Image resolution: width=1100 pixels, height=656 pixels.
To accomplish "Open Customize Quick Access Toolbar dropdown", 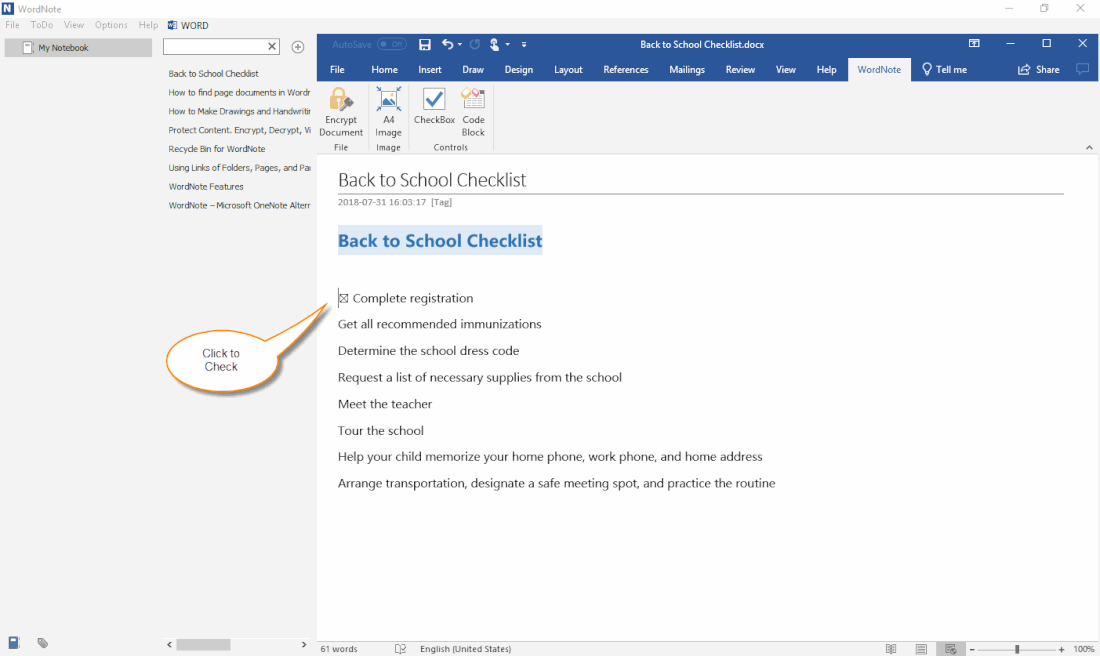I will click(x=524, y=44).
